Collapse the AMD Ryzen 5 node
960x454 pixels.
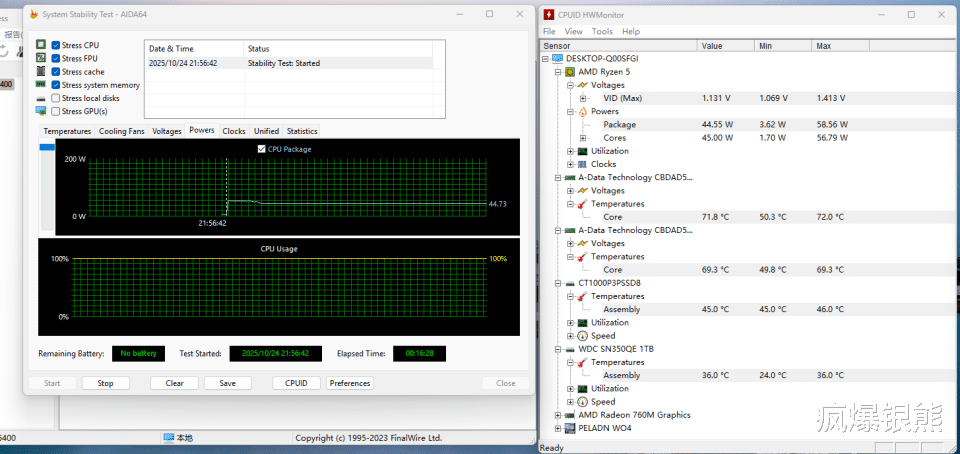[558, 72]
